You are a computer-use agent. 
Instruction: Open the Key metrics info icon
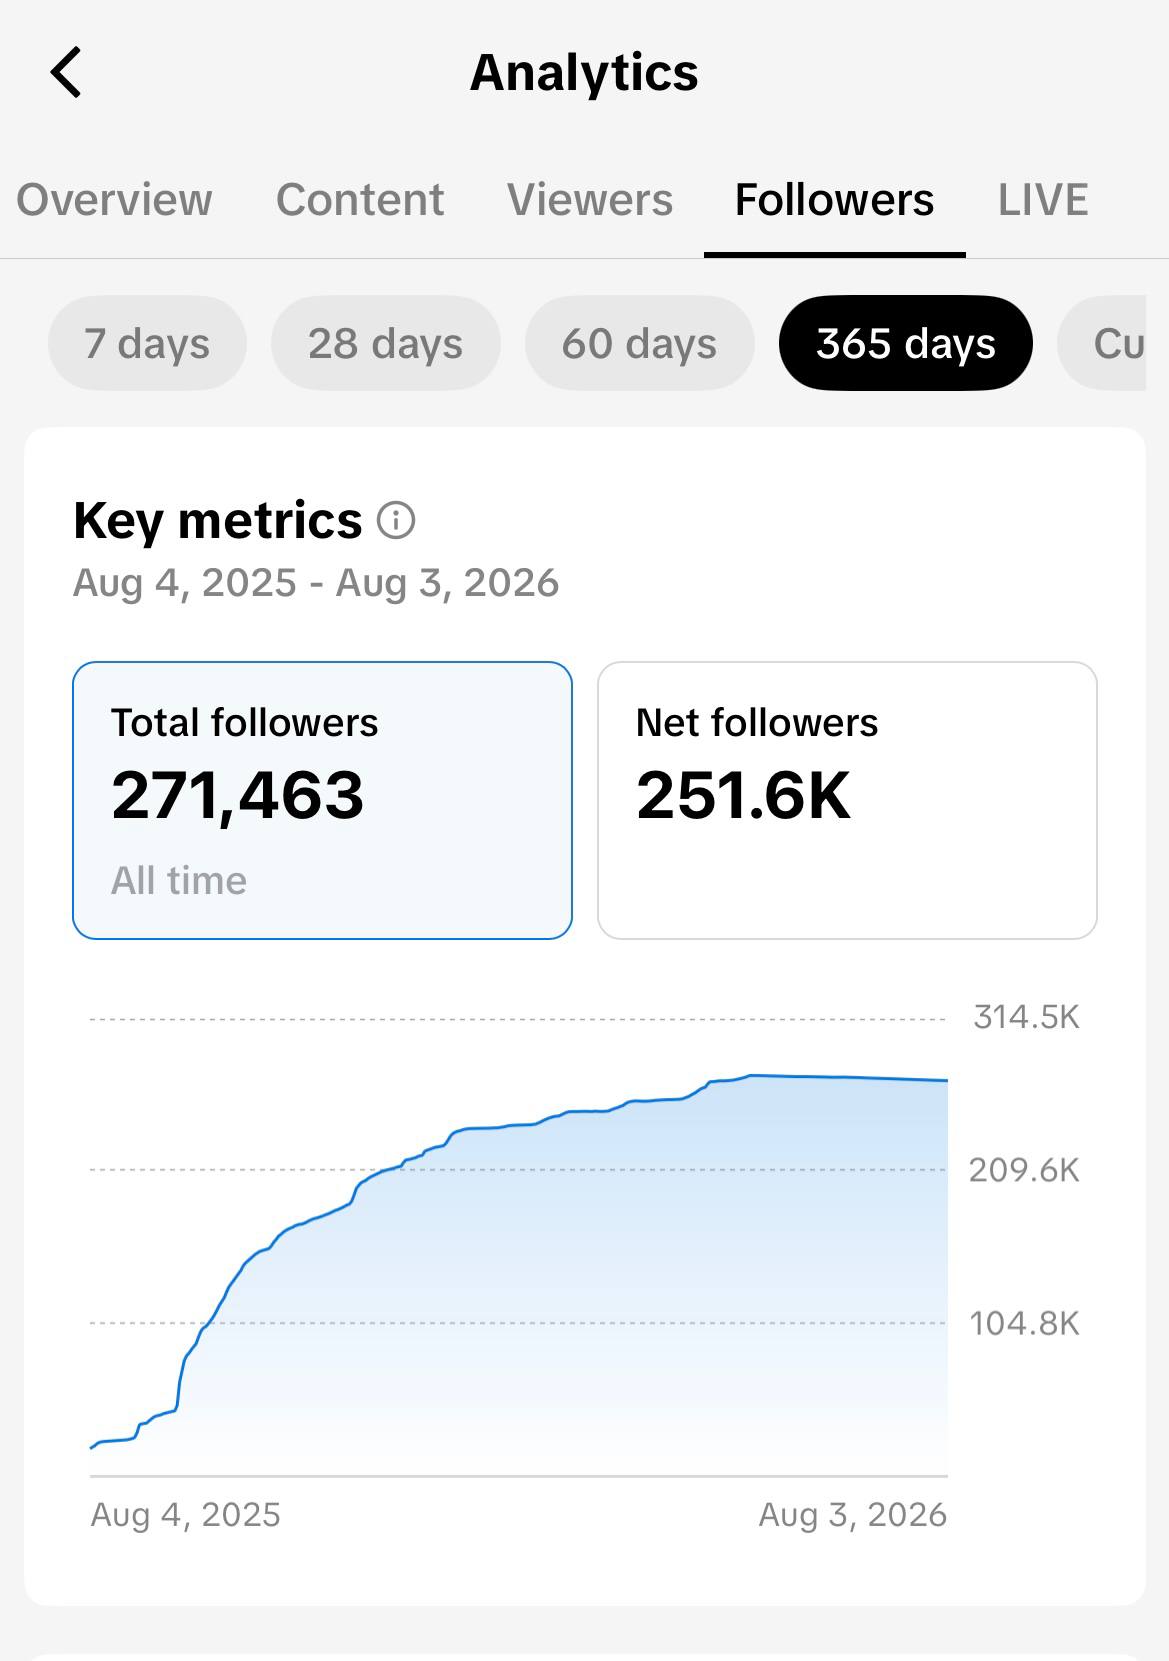[x=396, y=520]
